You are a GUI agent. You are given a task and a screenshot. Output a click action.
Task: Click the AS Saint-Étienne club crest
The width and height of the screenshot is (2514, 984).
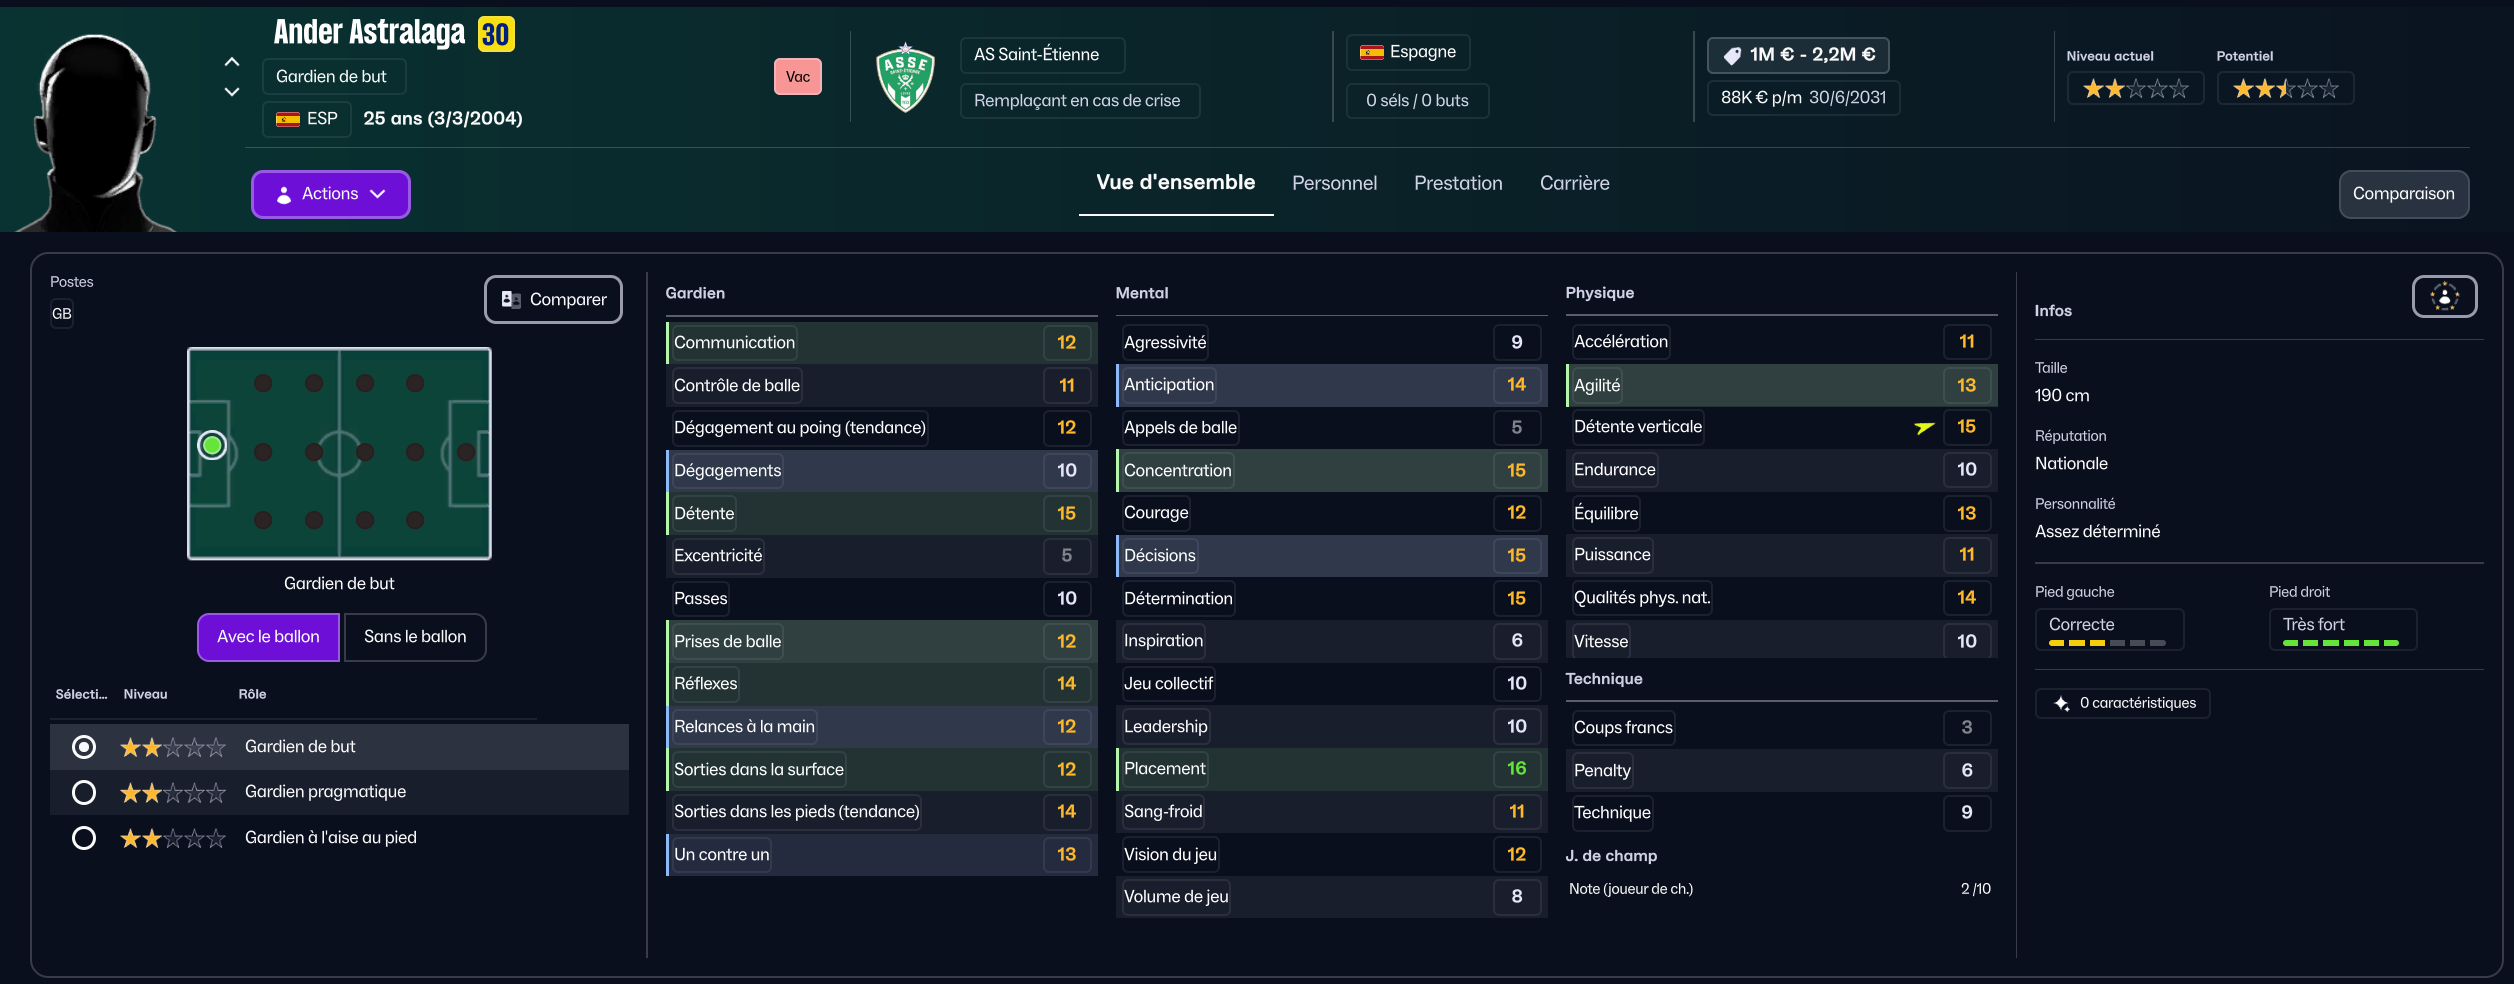[x=905, y=78]
